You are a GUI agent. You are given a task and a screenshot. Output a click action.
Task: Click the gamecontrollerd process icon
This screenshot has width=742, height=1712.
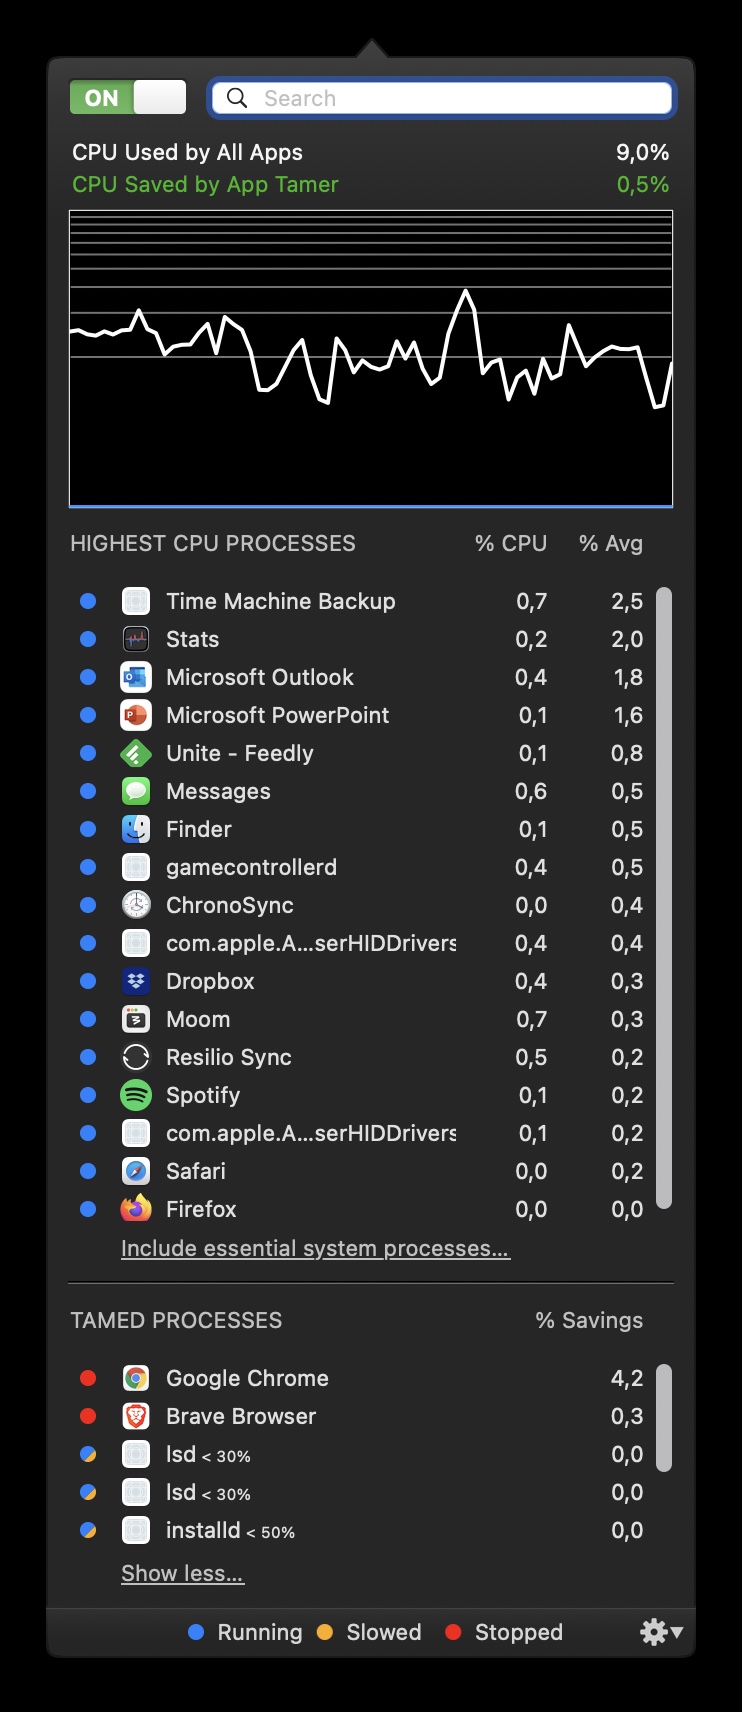[136, 867]
